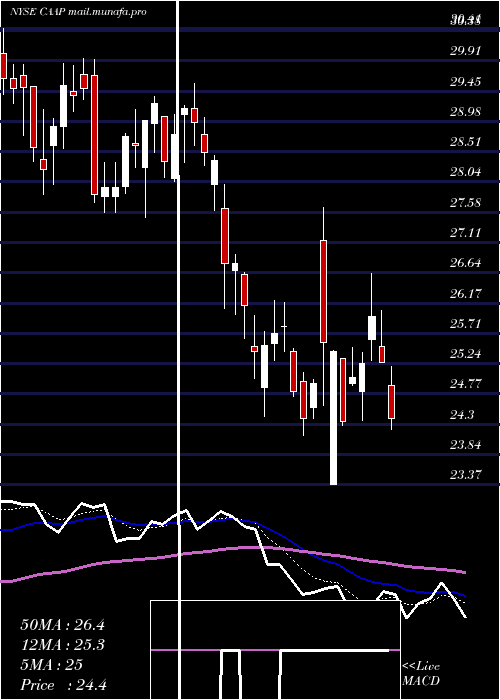This screenshot has height=700, width=500.
Task: Click the 28.04 price axis value
Action: (x=466, y=172)
